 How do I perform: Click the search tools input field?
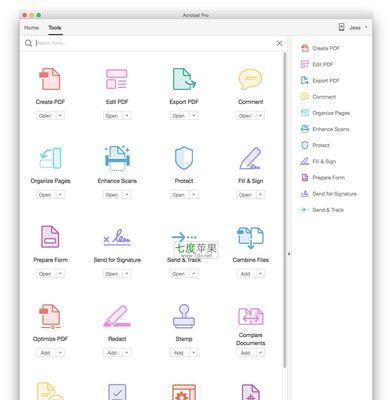coord(153,43)
